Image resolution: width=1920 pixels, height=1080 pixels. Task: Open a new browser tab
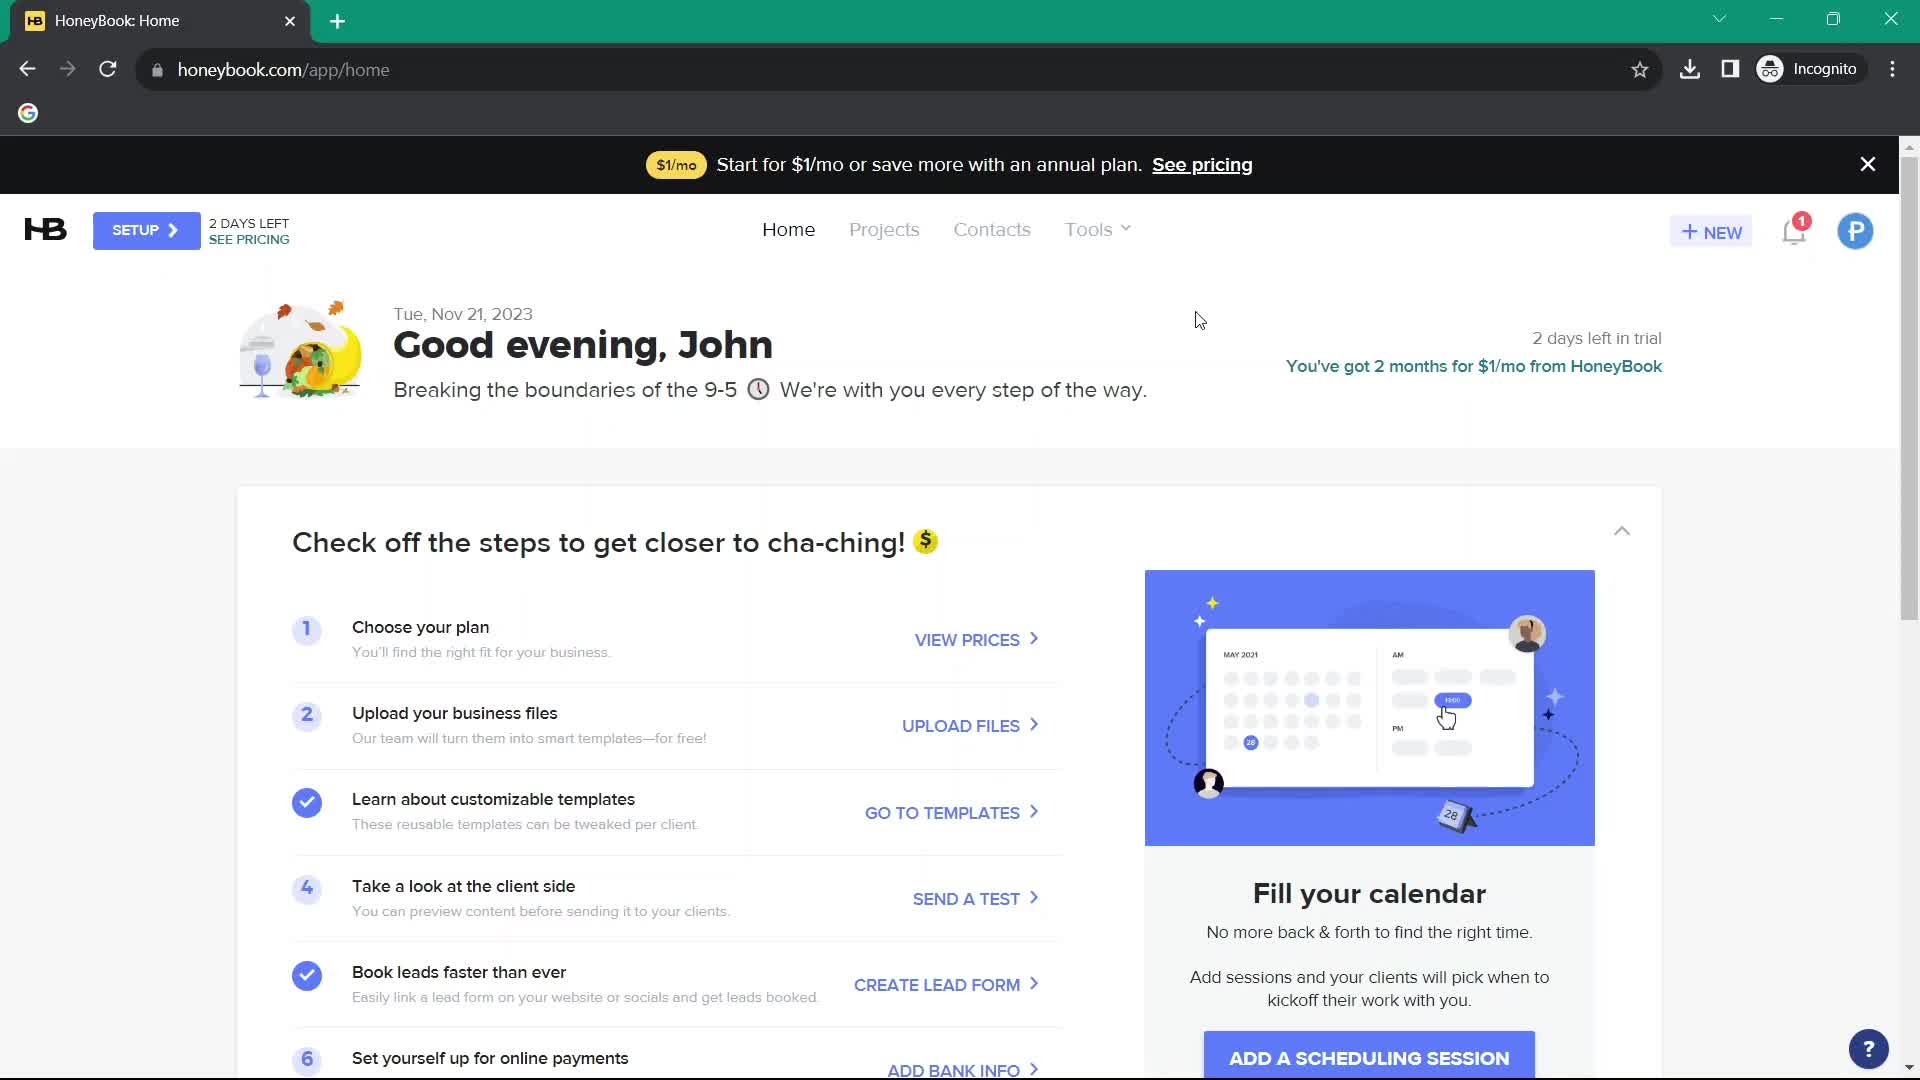point(337,21)
